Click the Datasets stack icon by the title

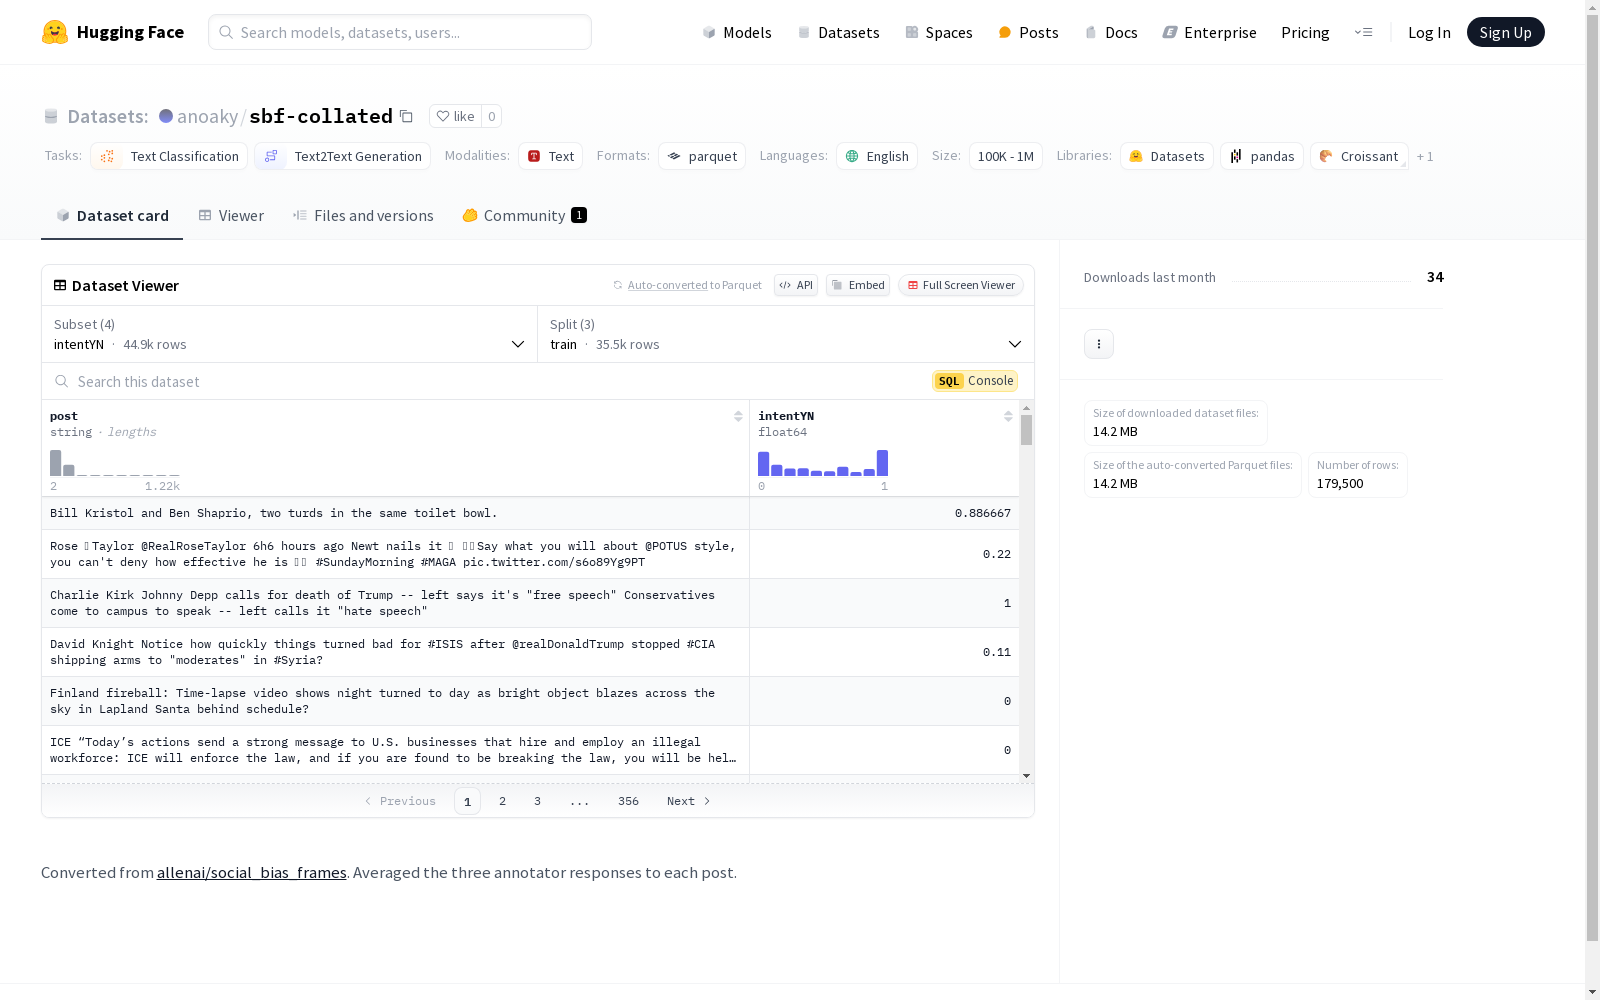[x=51, y=116]
